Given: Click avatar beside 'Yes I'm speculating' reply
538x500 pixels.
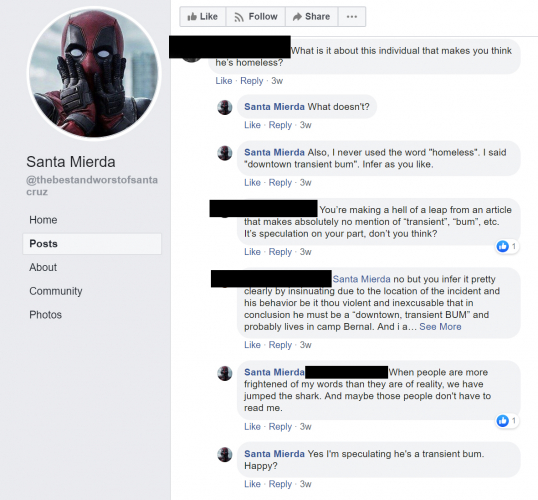Looking at the screenshot, I should click(x=225, y=454).
